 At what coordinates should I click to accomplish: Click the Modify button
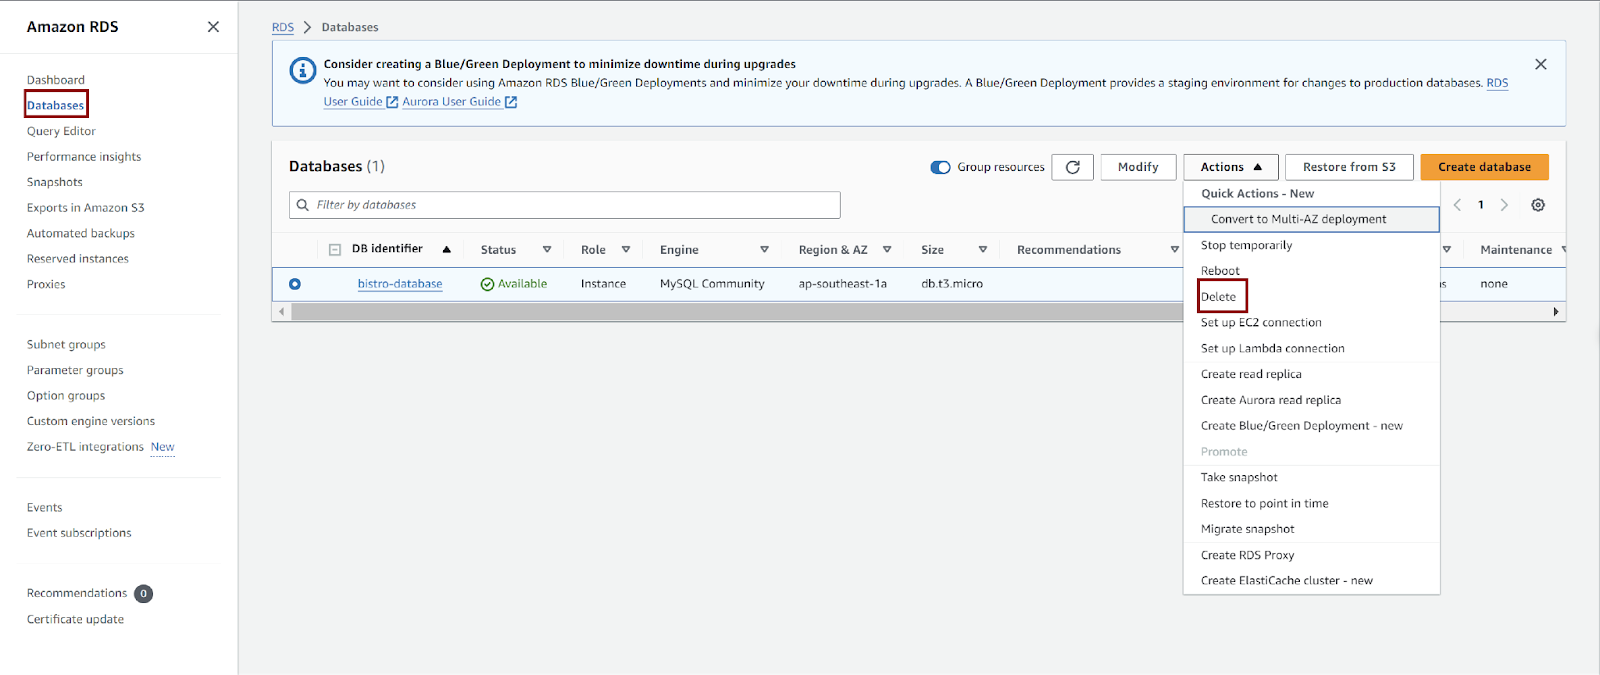click(1138, 167)
